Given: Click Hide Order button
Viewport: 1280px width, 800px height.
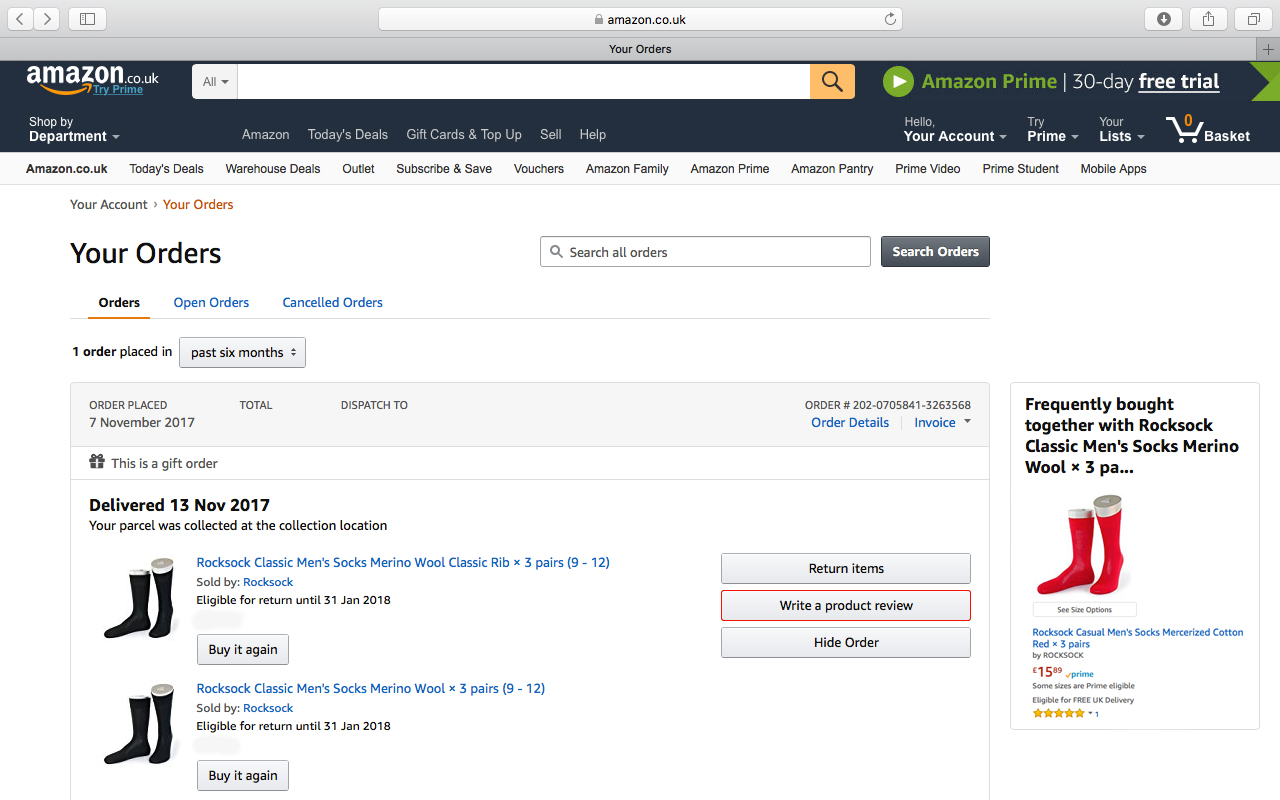Looking at the screenshot, I should coord(846,642).
